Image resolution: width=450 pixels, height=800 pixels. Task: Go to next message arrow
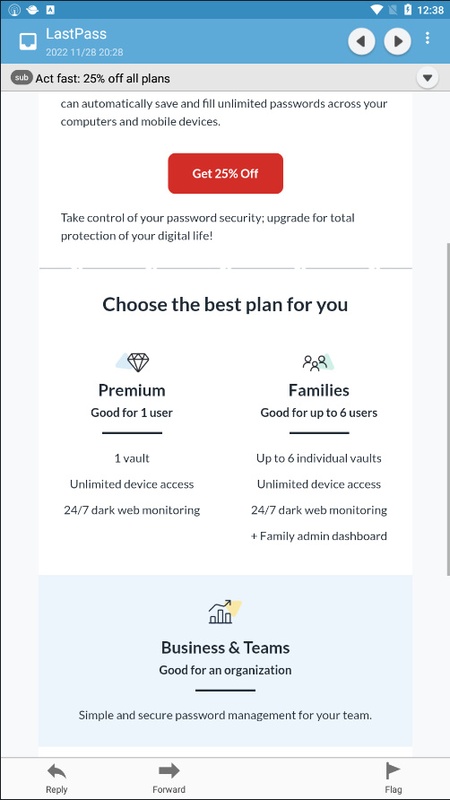[x=397, y=41]
